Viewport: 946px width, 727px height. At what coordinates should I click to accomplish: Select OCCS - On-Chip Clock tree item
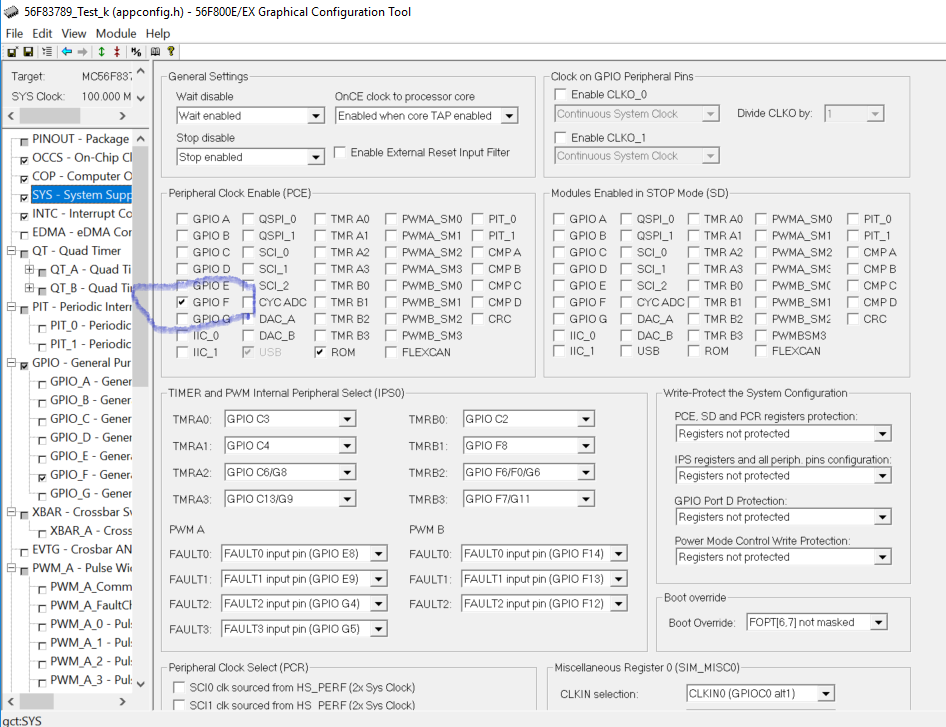tap(81, 157)
